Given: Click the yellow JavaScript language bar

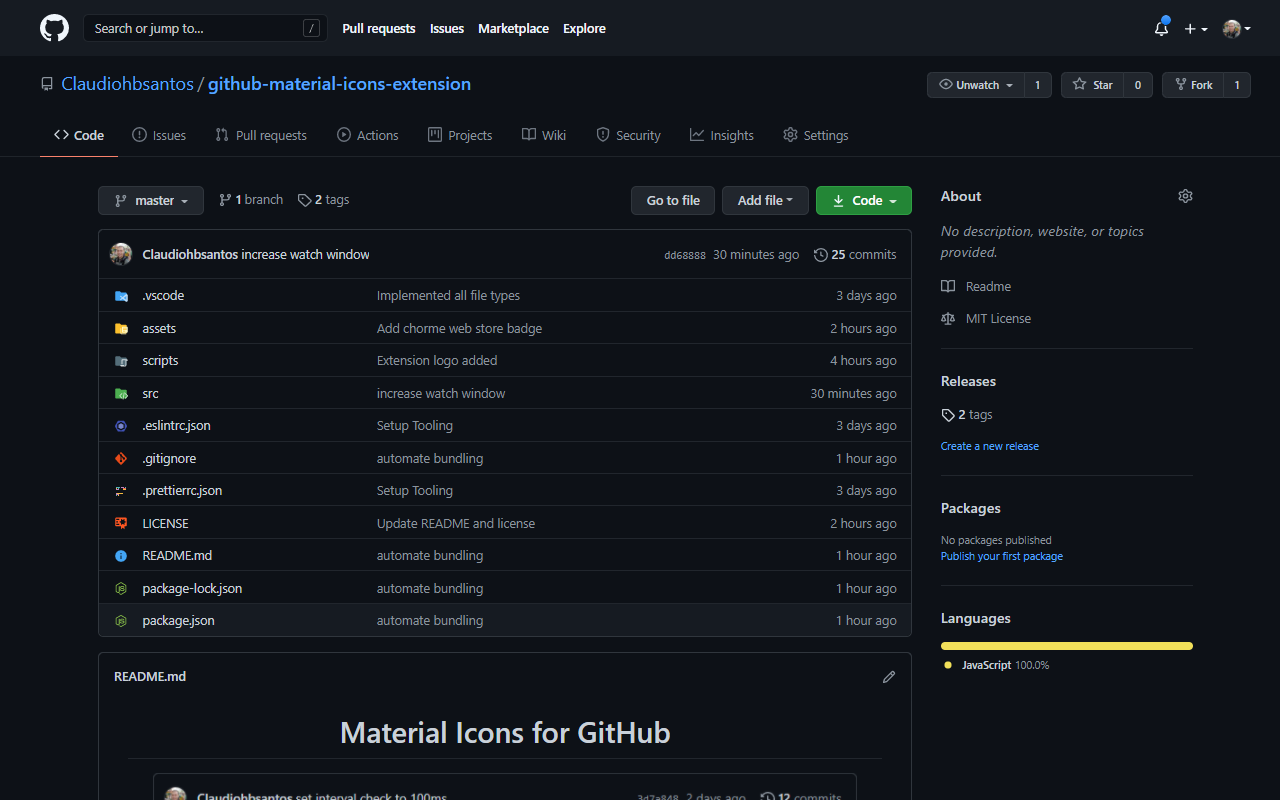Looking at the screenshot, I should click(1066, 645).
